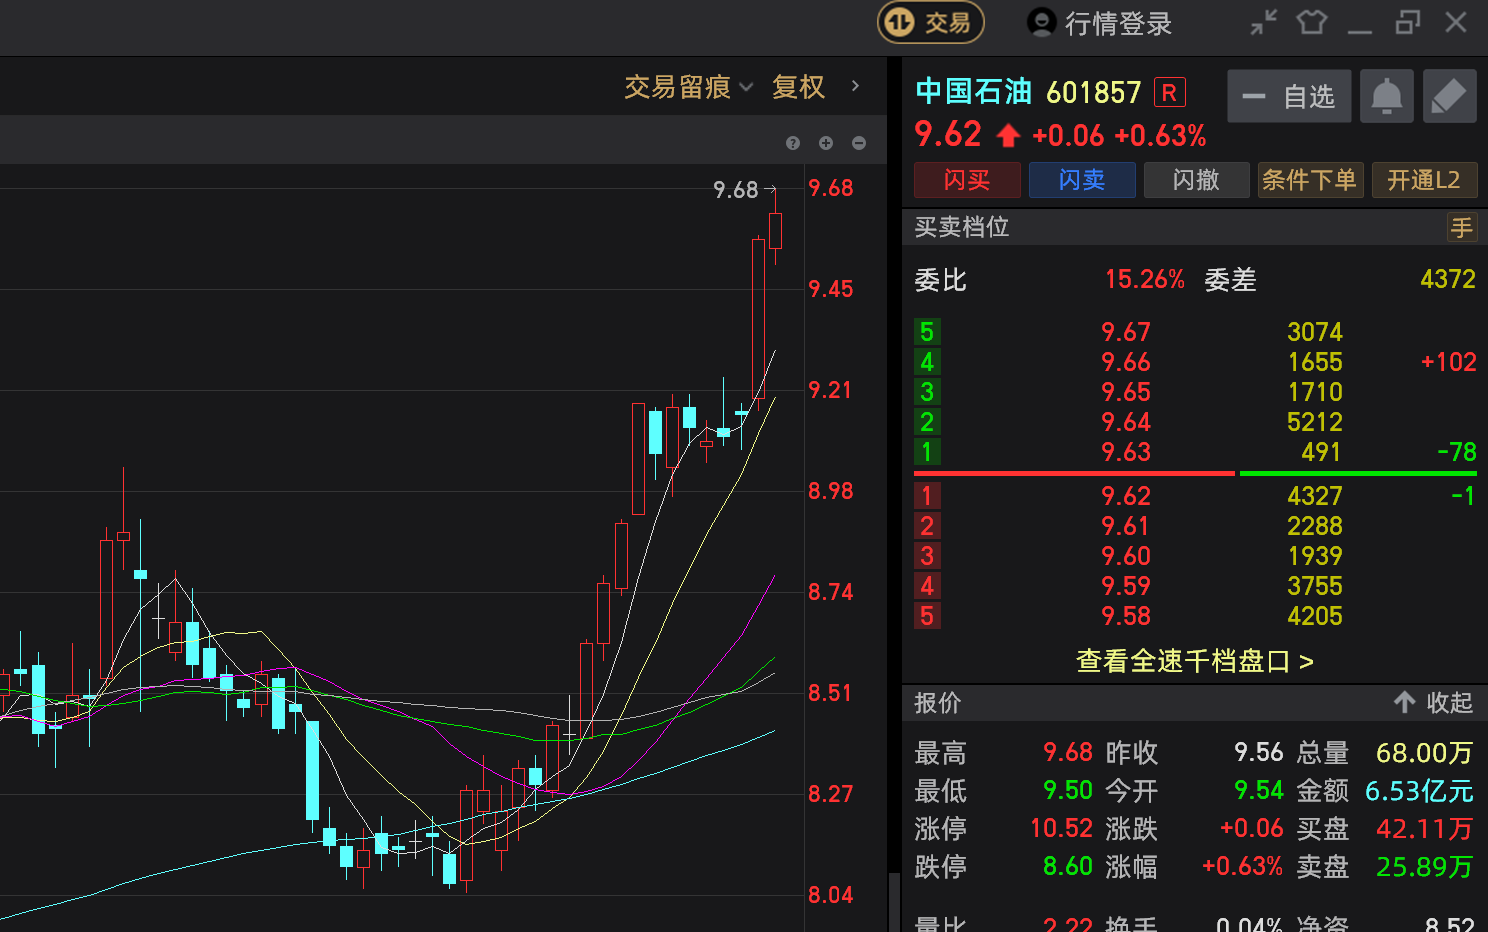Click 跌停 price 8.60
Image resolution: width=1488 pixels, height=932 pixels.
point(1067,866)
